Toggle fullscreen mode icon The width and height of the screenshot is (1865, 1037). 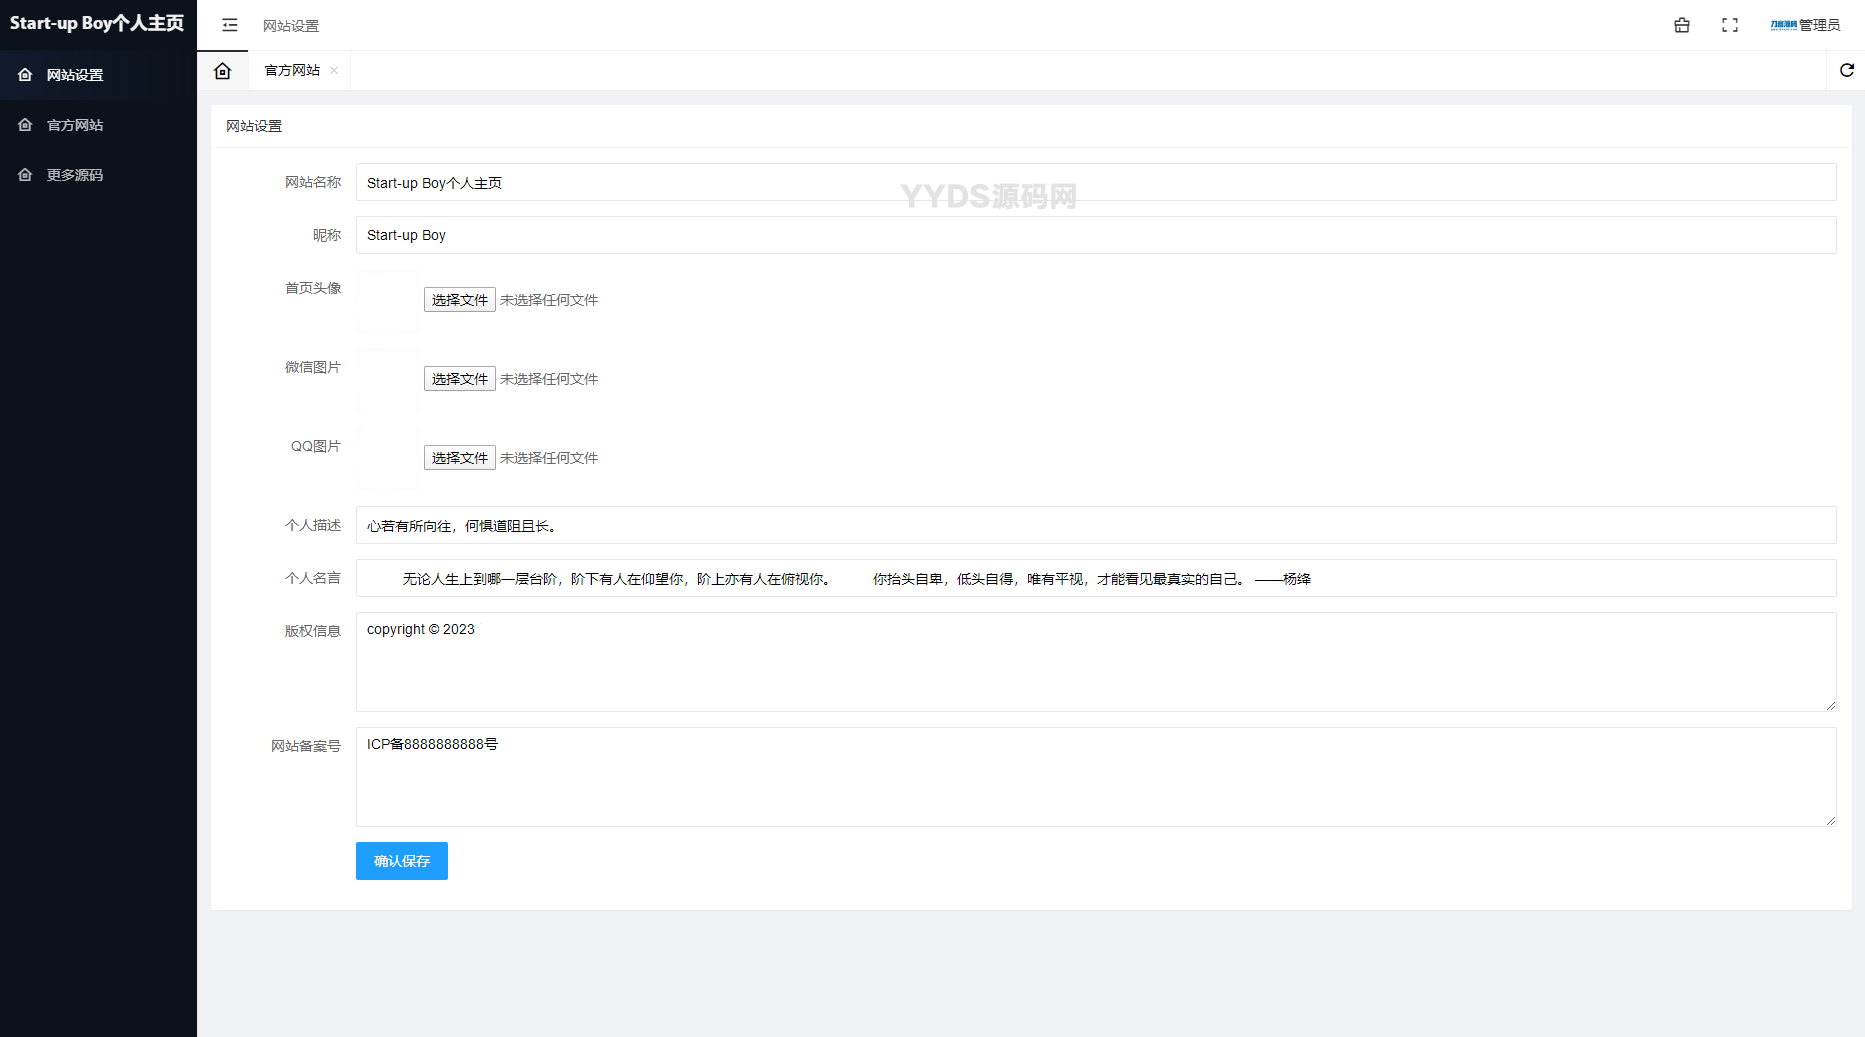tap(1729, 25)
